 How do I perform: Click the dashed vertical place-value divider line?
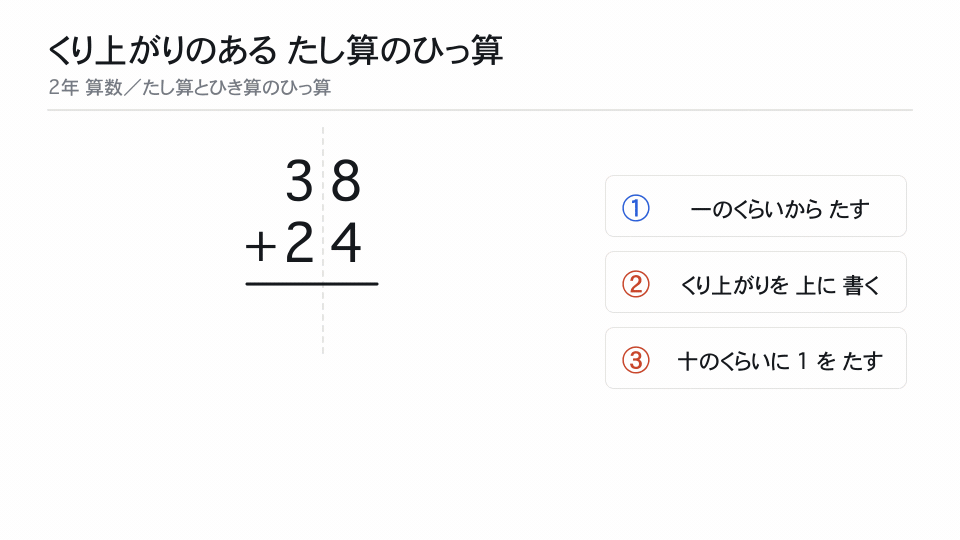[323, 240]
